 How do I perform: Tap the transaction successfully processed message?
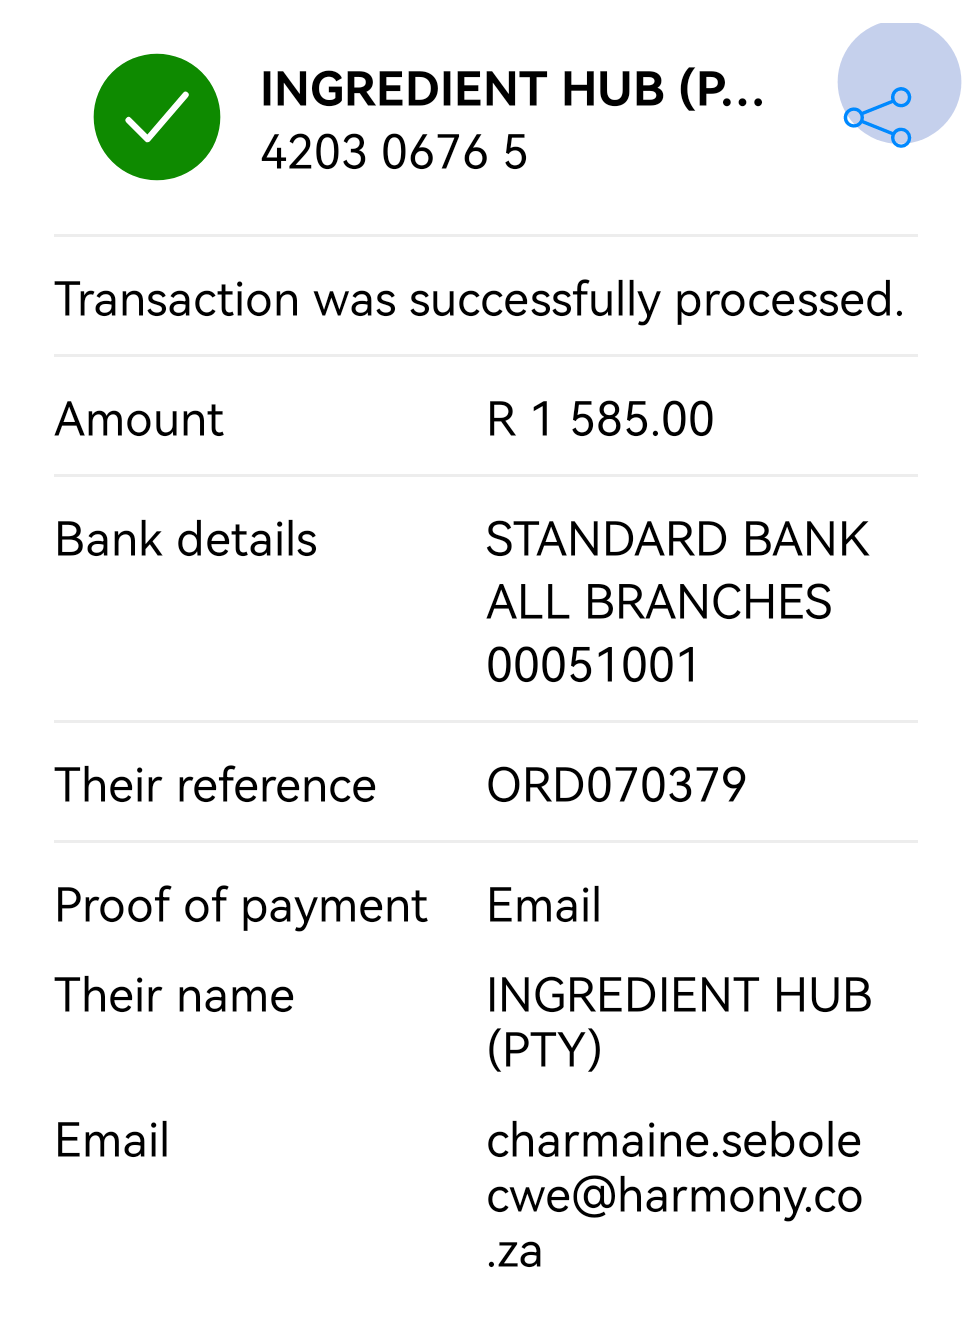(479, 300)
